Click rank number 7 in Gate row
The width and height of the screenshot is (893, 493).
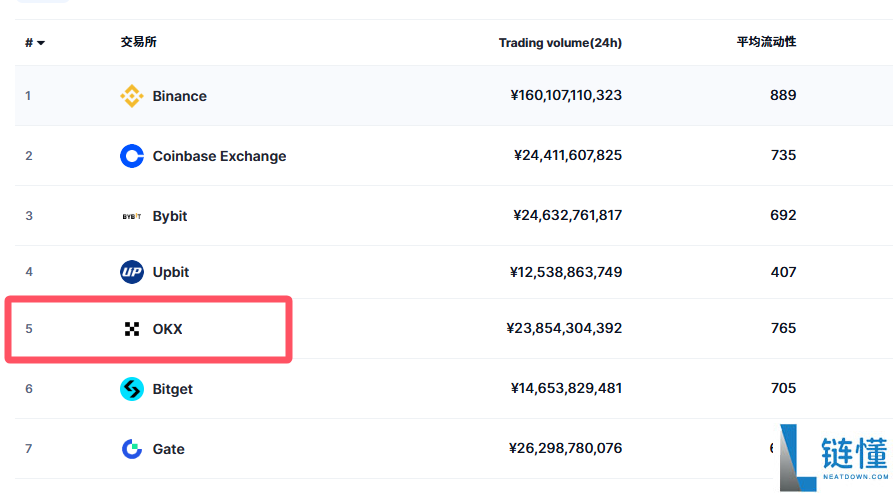(x=28, y=449)
